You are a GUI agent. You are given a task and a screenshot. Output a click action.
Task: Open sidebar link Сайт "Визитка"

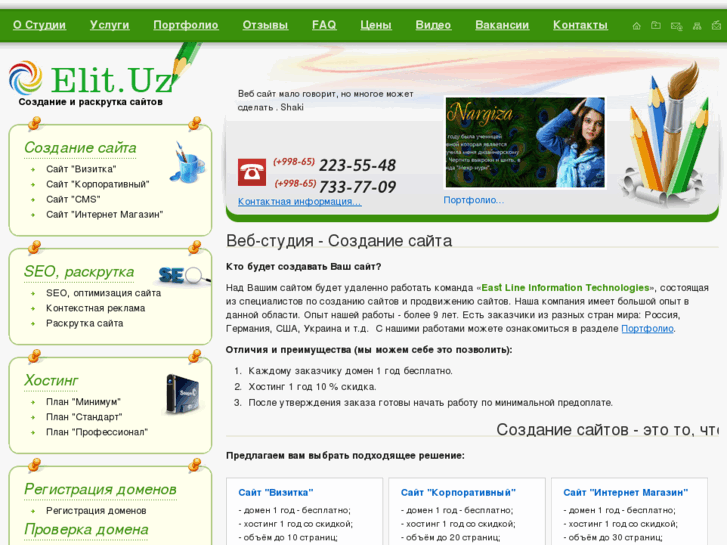[x=81, y=169]
